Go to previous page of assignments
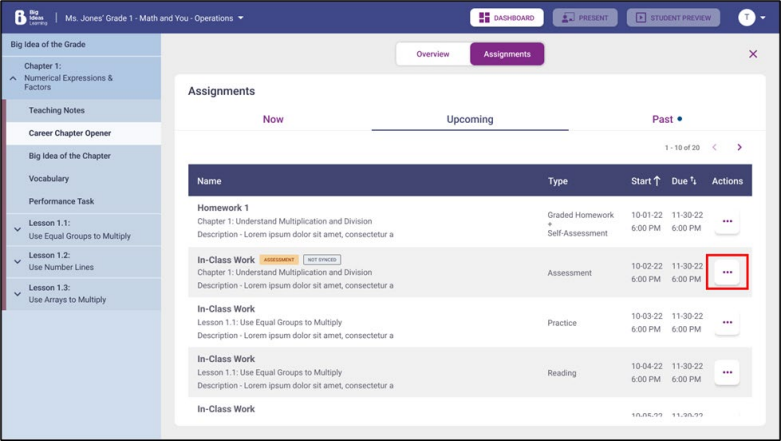Image resolution: width=781 pixels, height=441 pixels. tap(714, 148)
